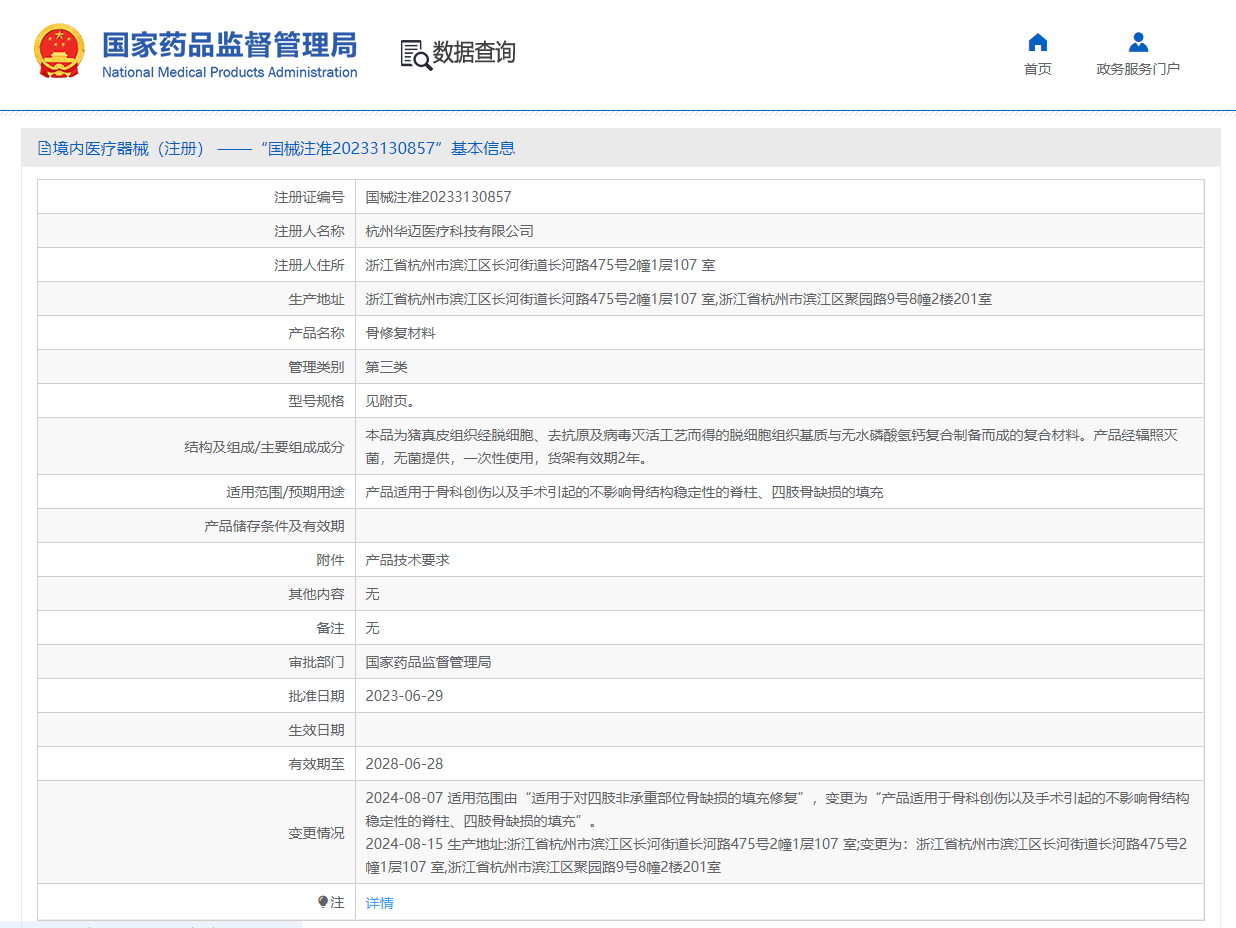Open the 详情 link
The height and width of the screenshot is (928, 1236).
coord(380,903)
